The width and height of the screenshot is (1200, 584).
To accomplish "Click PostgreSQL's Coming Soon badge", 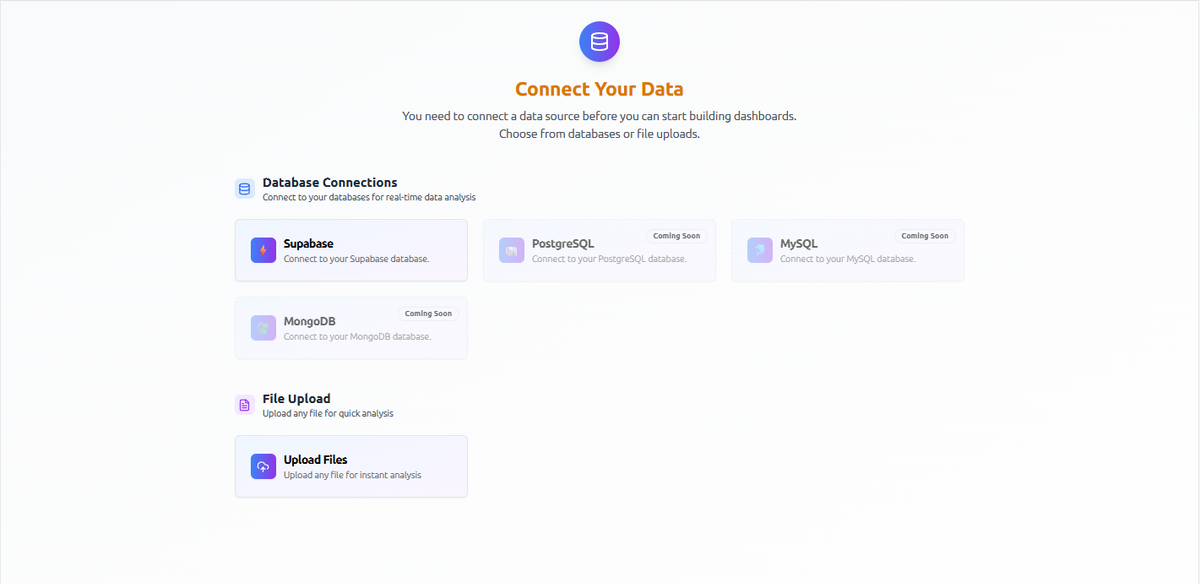I will pos(677,236).
